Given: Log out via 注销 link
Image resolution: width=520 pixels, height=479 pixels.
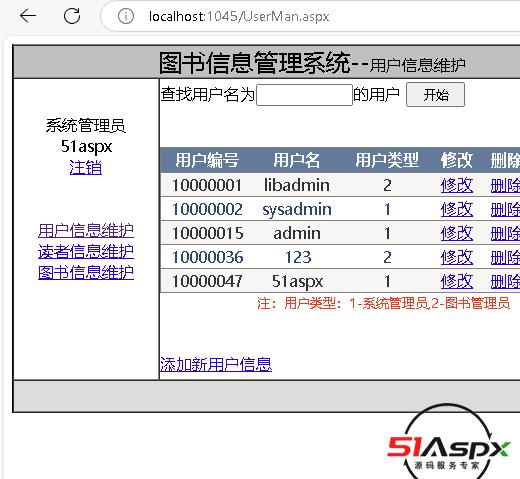Looking at the screenshot, I should 86,167.
